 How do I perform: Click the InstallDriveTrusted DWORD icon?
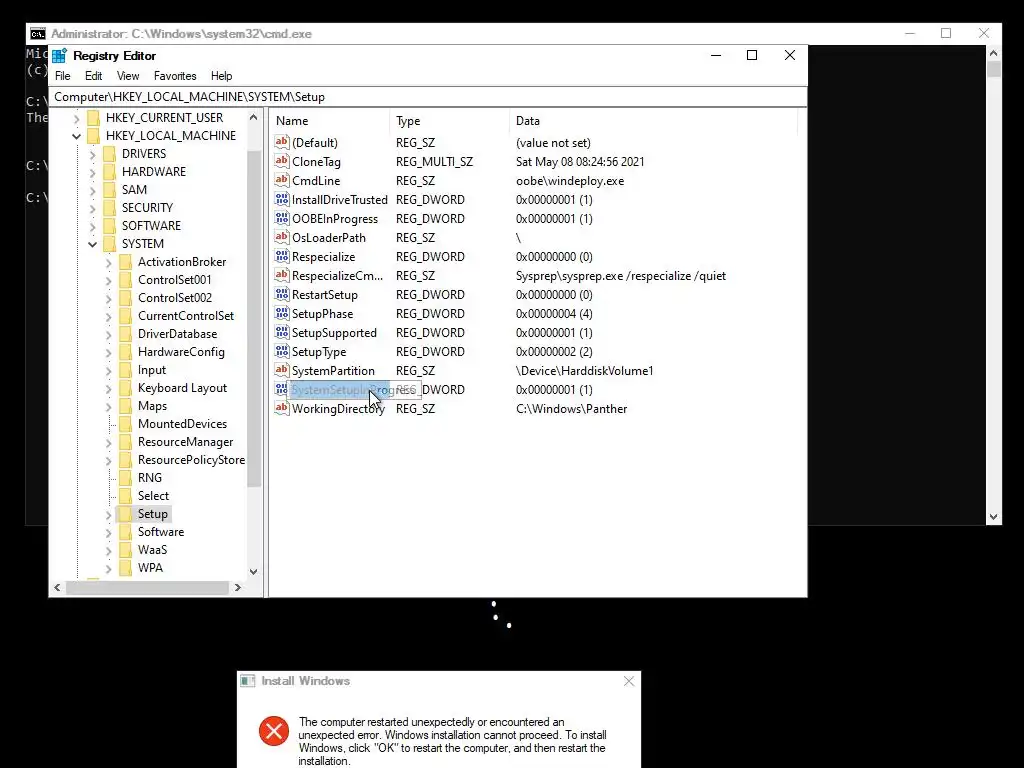coord(281,199)
